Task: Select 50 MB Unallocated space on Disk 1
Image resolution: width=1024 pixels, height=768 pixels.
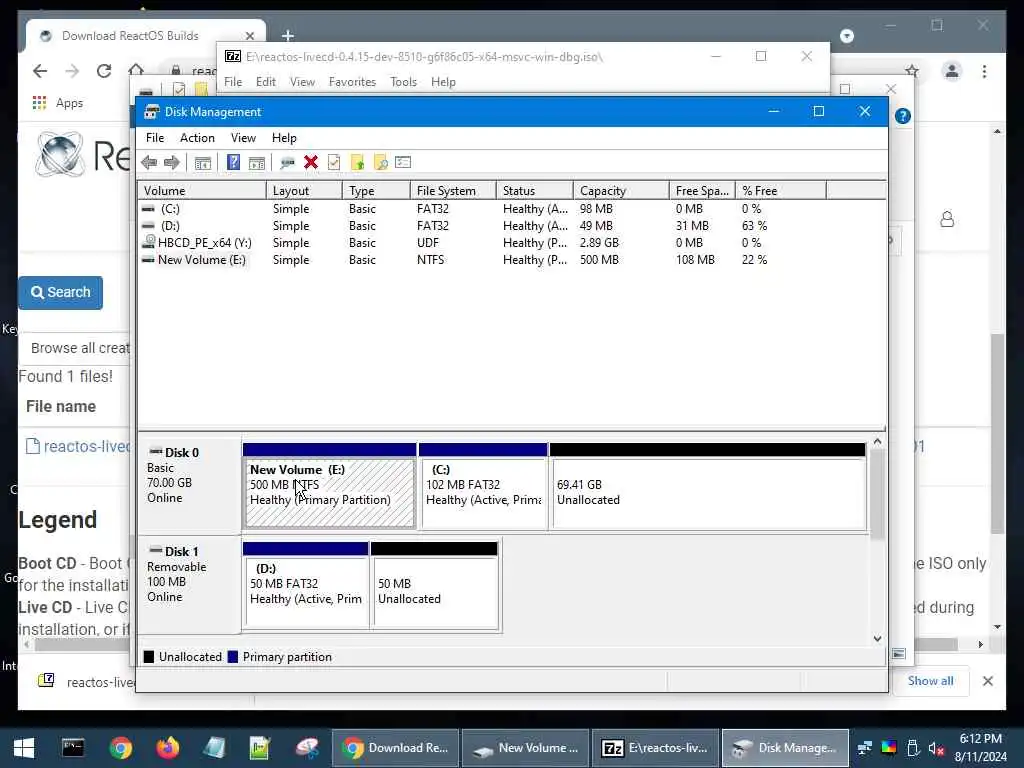Action: point(434,585)
